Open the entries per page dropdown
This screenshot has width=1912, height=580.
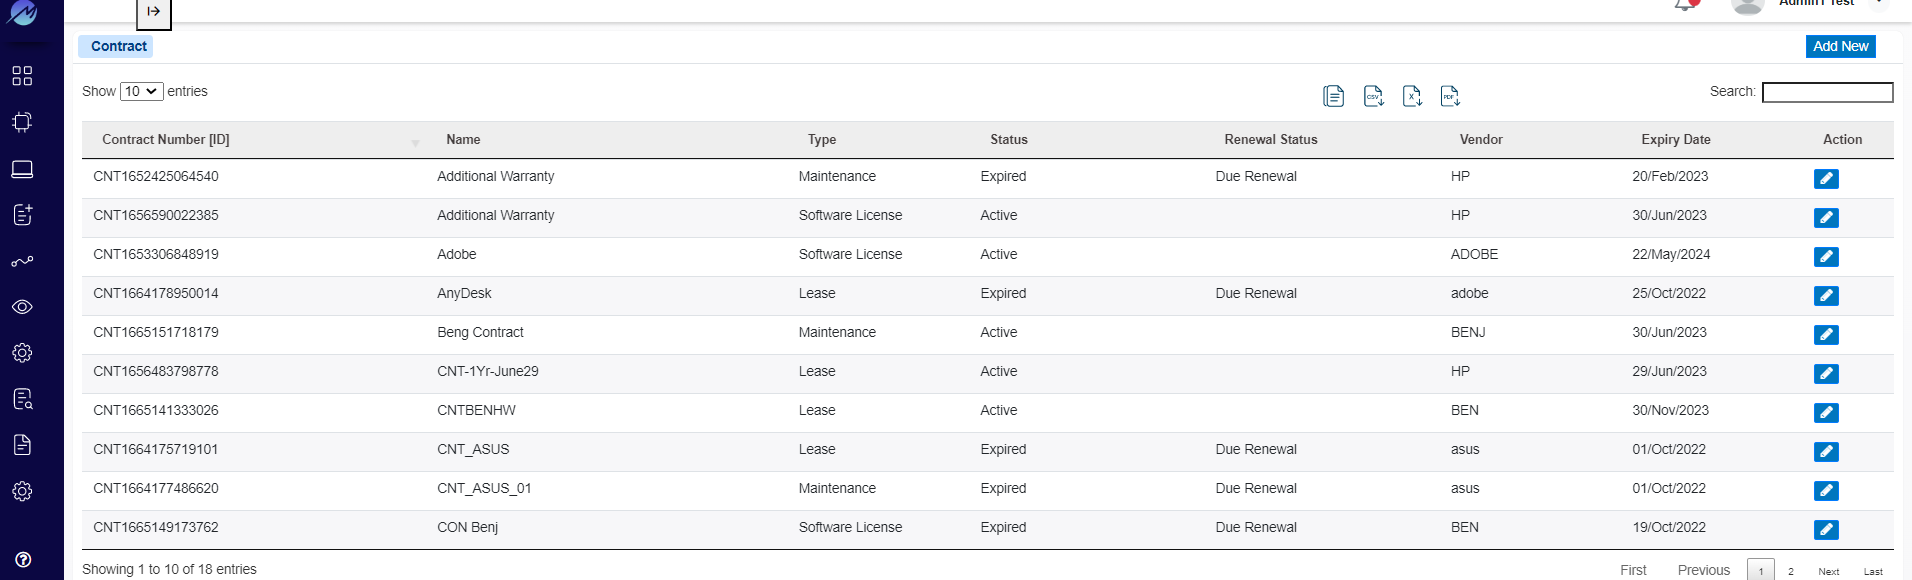[141, 91]
